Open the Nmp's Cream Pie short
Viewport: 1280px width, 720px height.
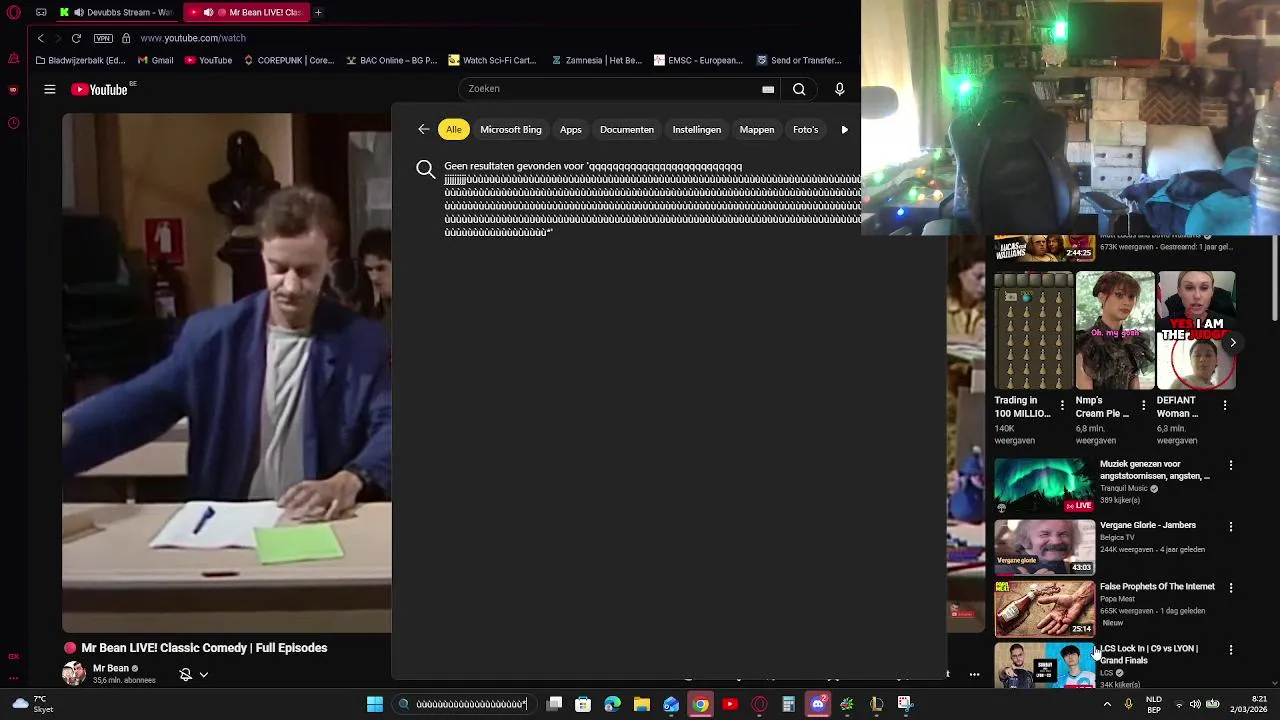tap(1115, 330)
